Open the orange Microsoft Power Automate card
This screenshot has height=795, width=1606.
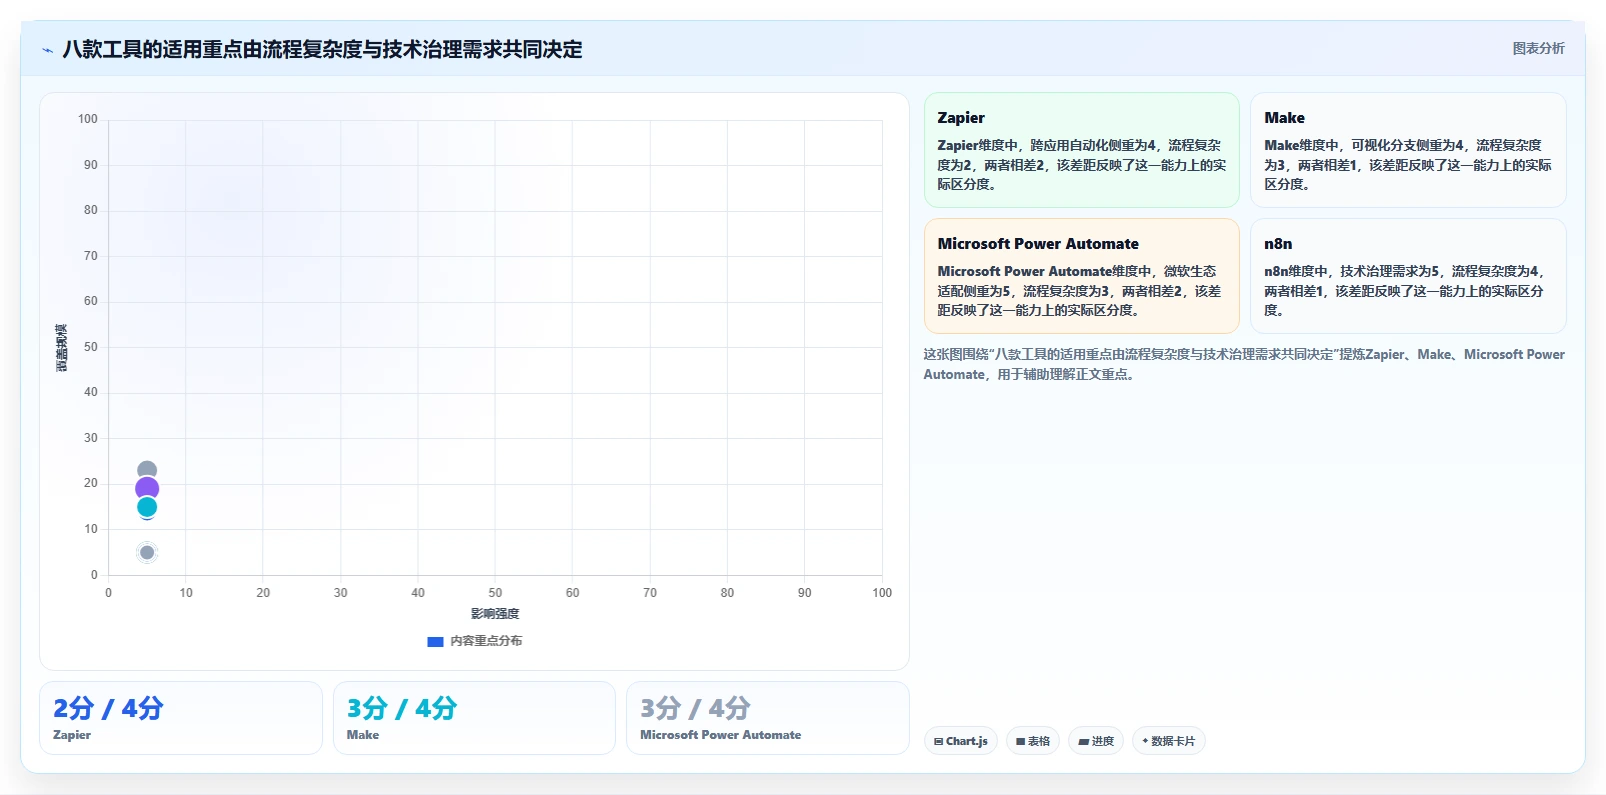click(1081, 276)
